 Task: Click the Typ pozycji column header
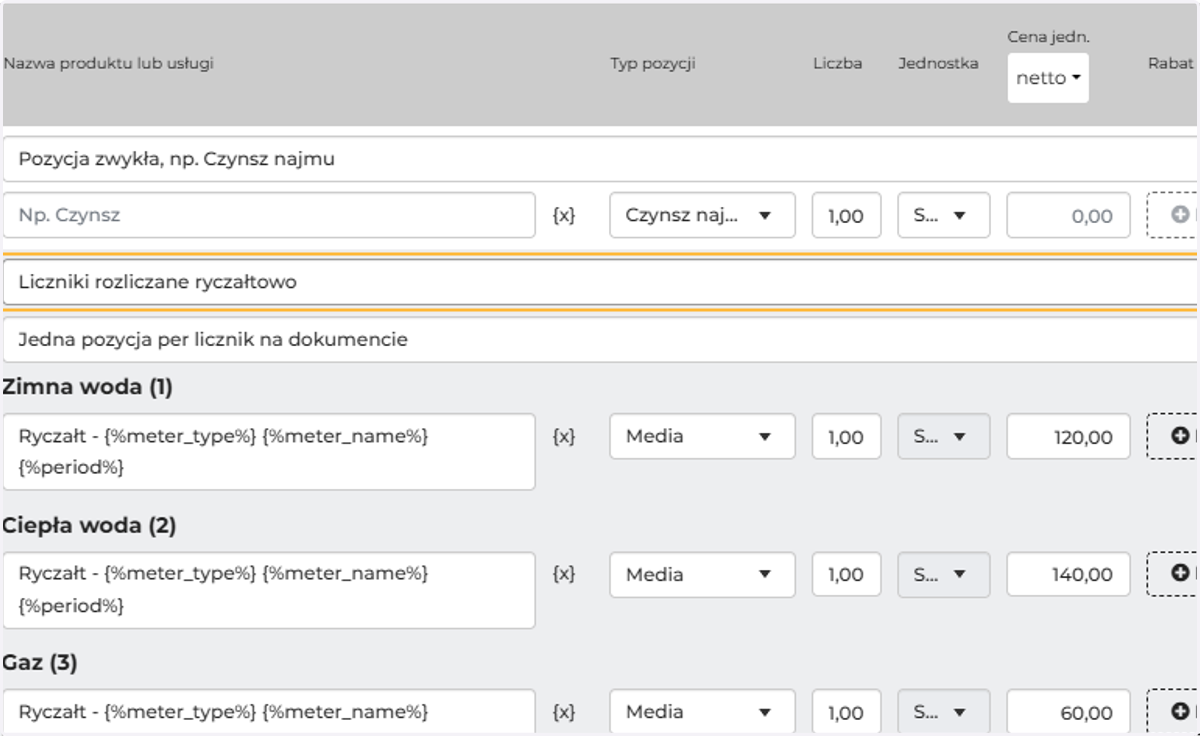tap(653, 64)
